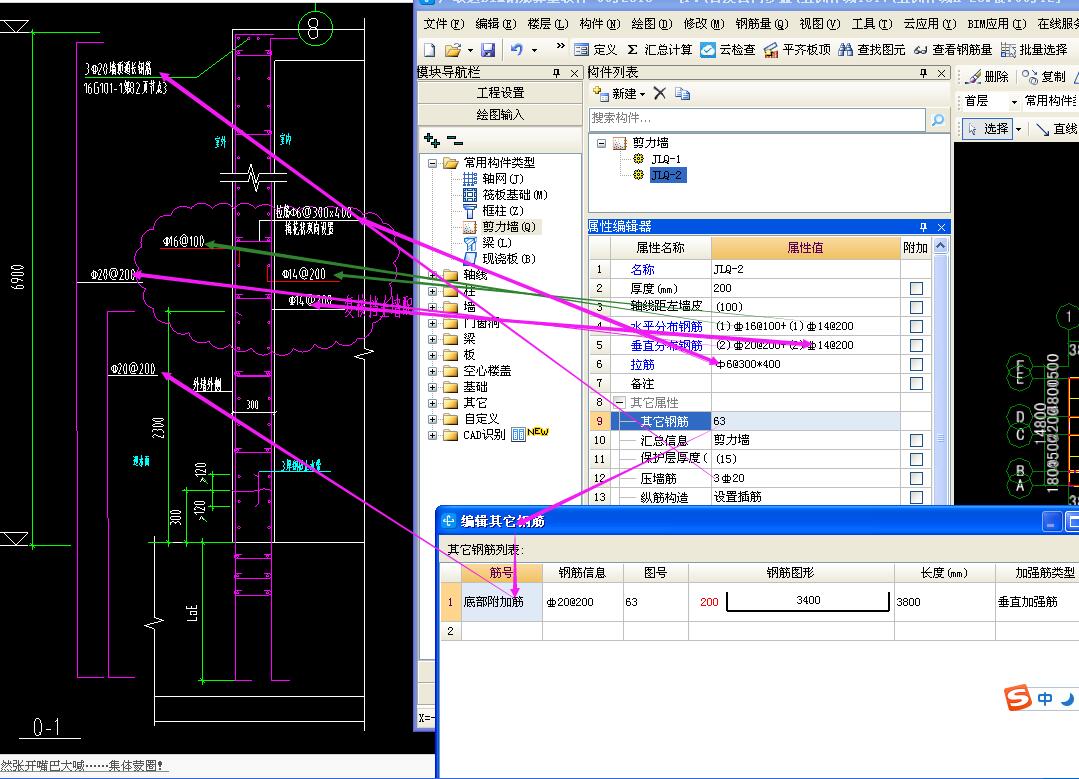Tick checkbox for 轴线距左墙皮 row

coord(916,307)
